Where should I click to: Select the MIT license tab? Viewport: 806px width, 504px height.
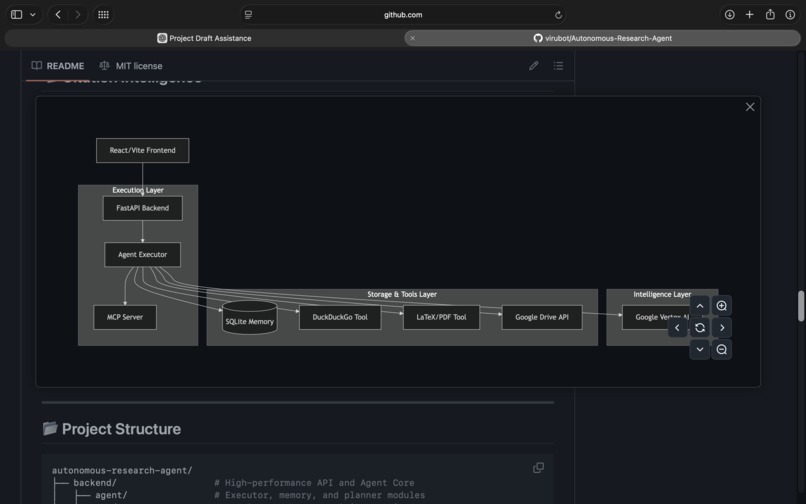131,66
